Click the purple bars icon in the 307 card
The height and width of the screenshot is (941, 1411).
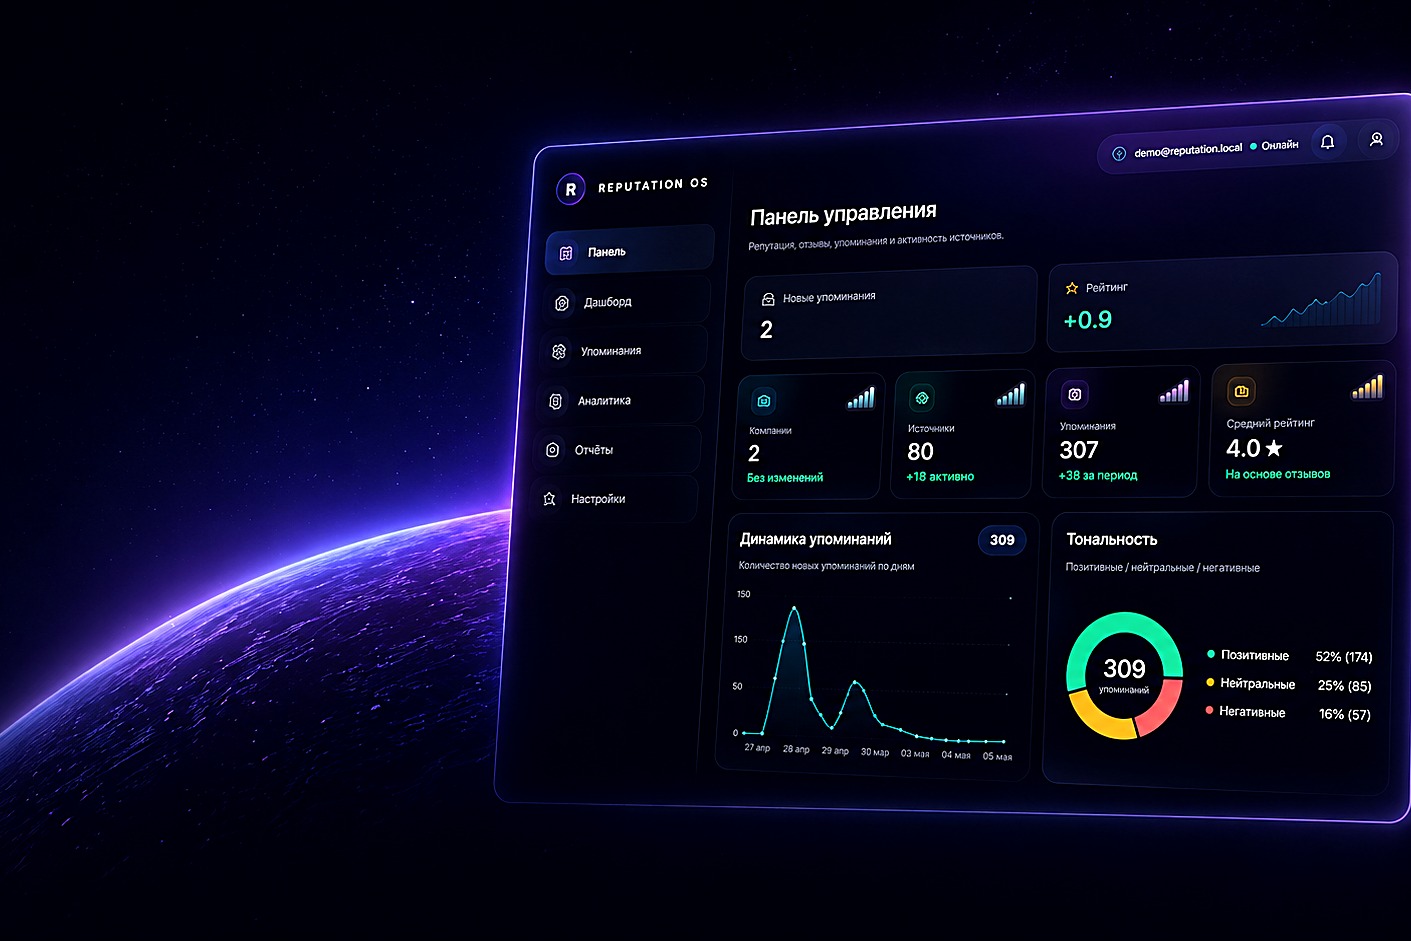[1175, 391]
